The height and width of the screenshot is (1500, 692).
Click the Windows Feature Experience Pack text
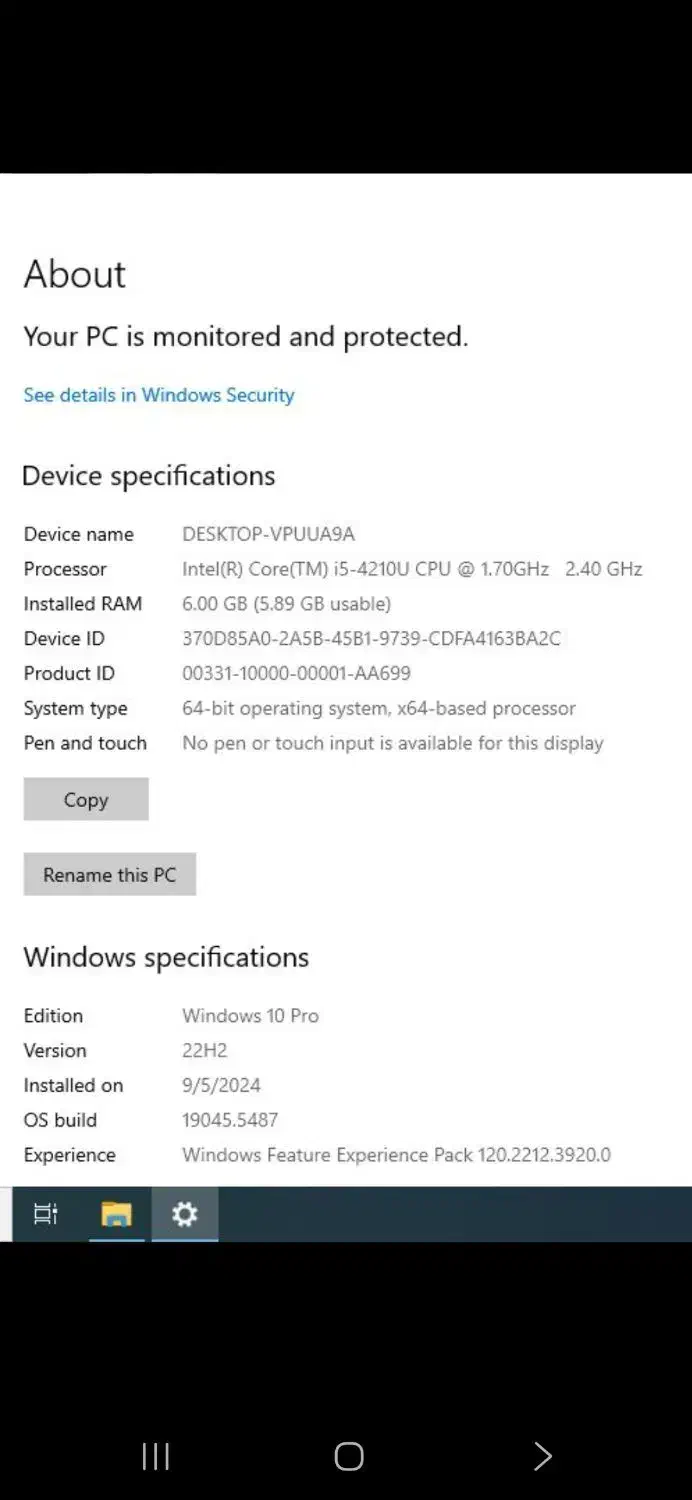point(396,1155)
